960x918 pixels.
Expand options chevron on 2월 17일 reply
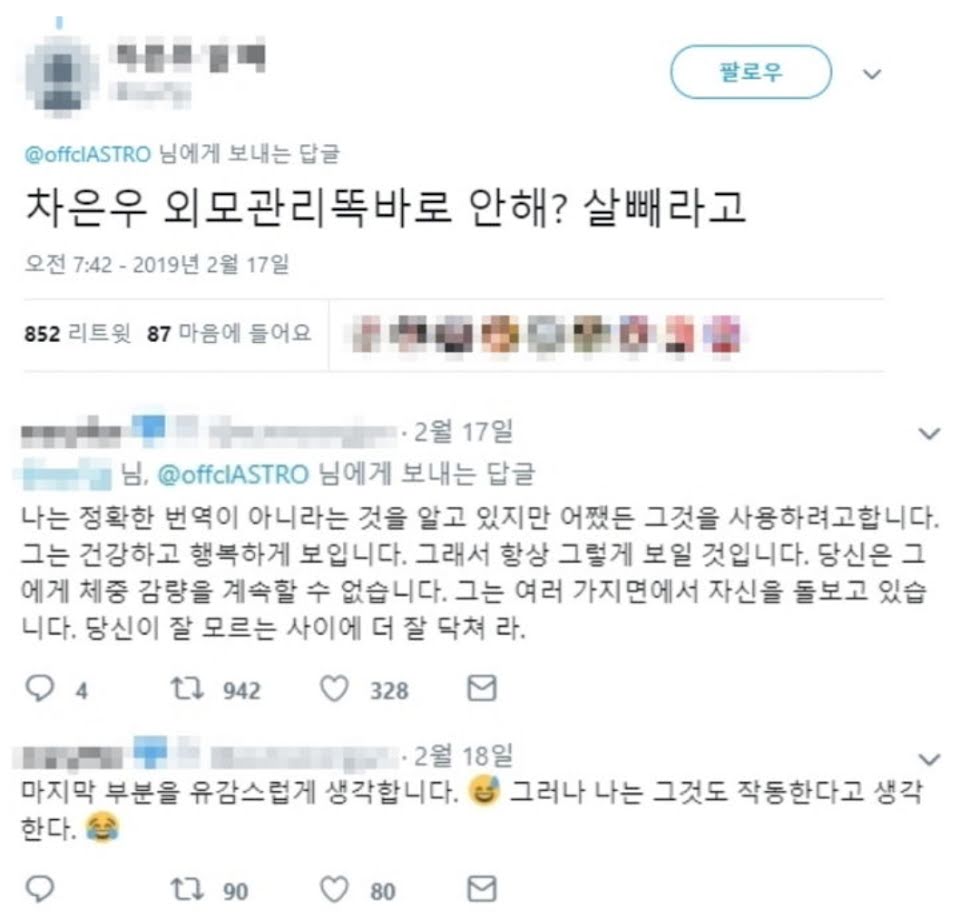click(x=929, y=434)
